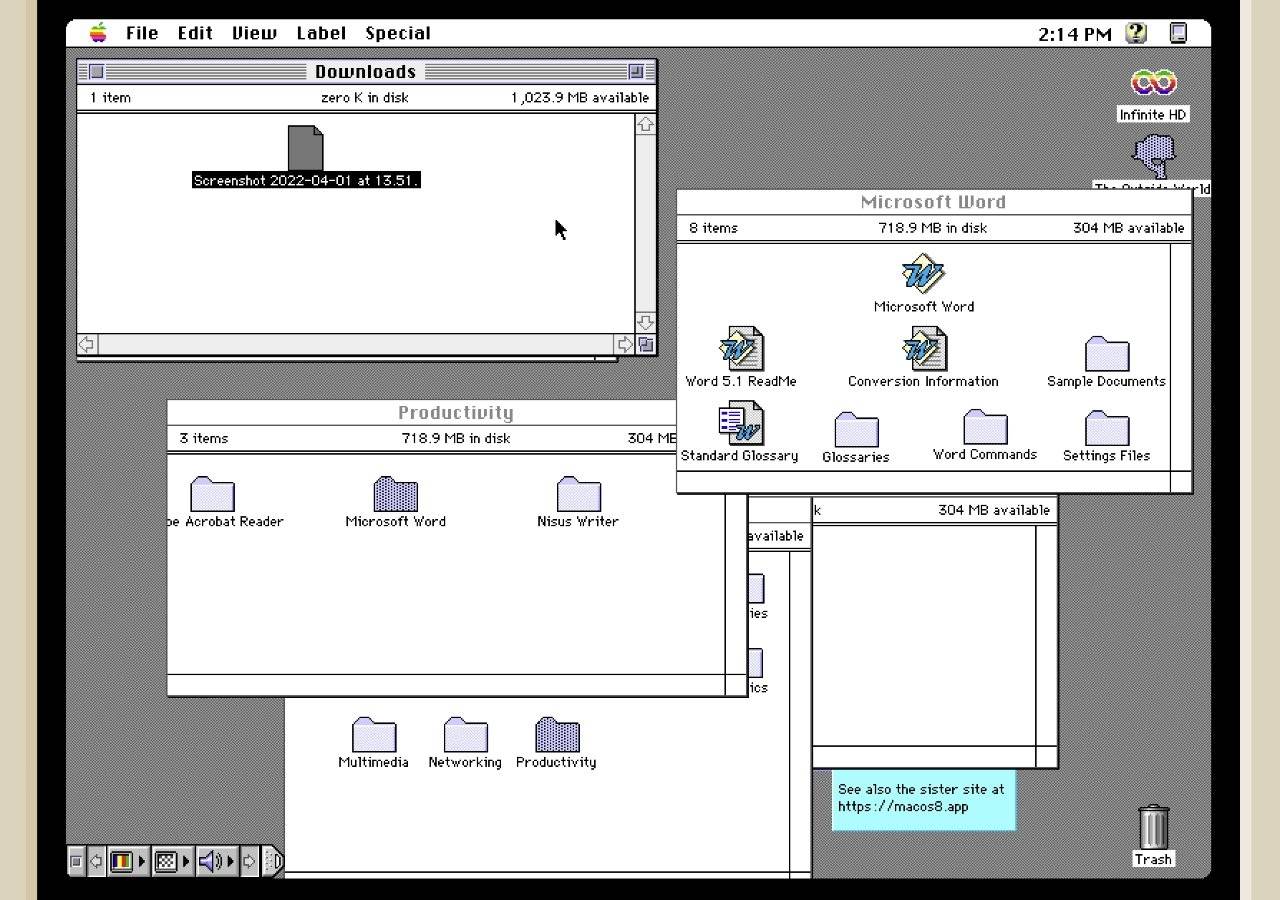This screenshot has width=1280, height=900.
Task: Open the desktop pattern popup arrow
Action: [x=186, y=860]
